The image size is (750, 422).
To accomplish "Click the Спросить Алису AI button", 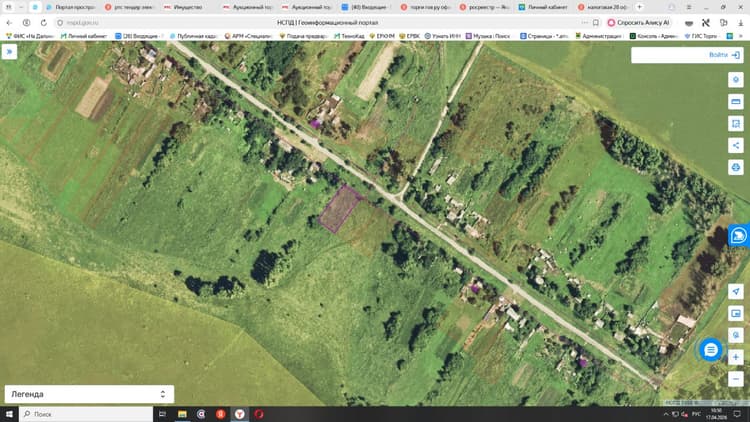I will (639, 22).
